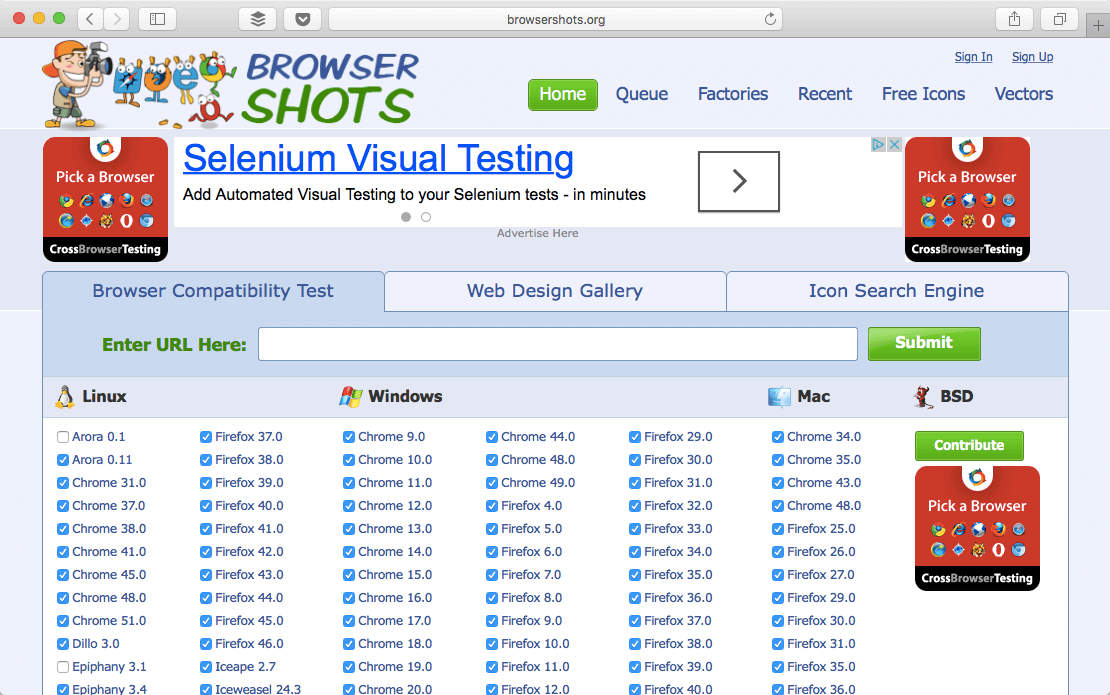The image size is (1110, 695).
Task: Click the Browser Shots logo
Action: click(x=231, y=84)
